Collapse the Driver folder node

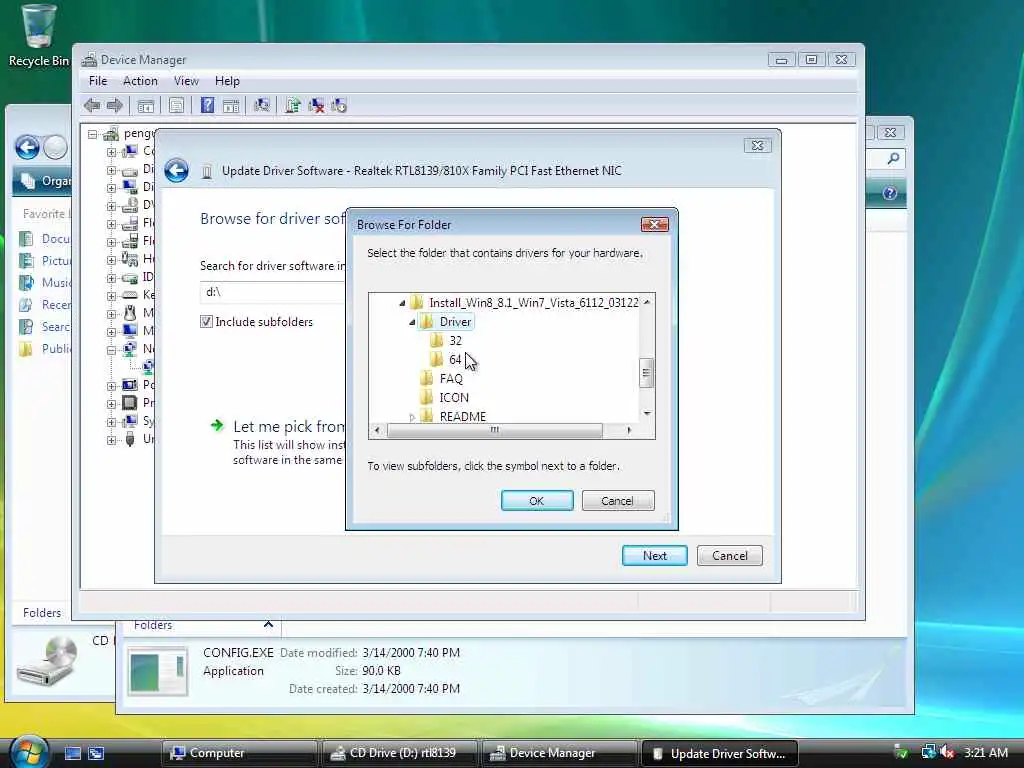(412, 322)
